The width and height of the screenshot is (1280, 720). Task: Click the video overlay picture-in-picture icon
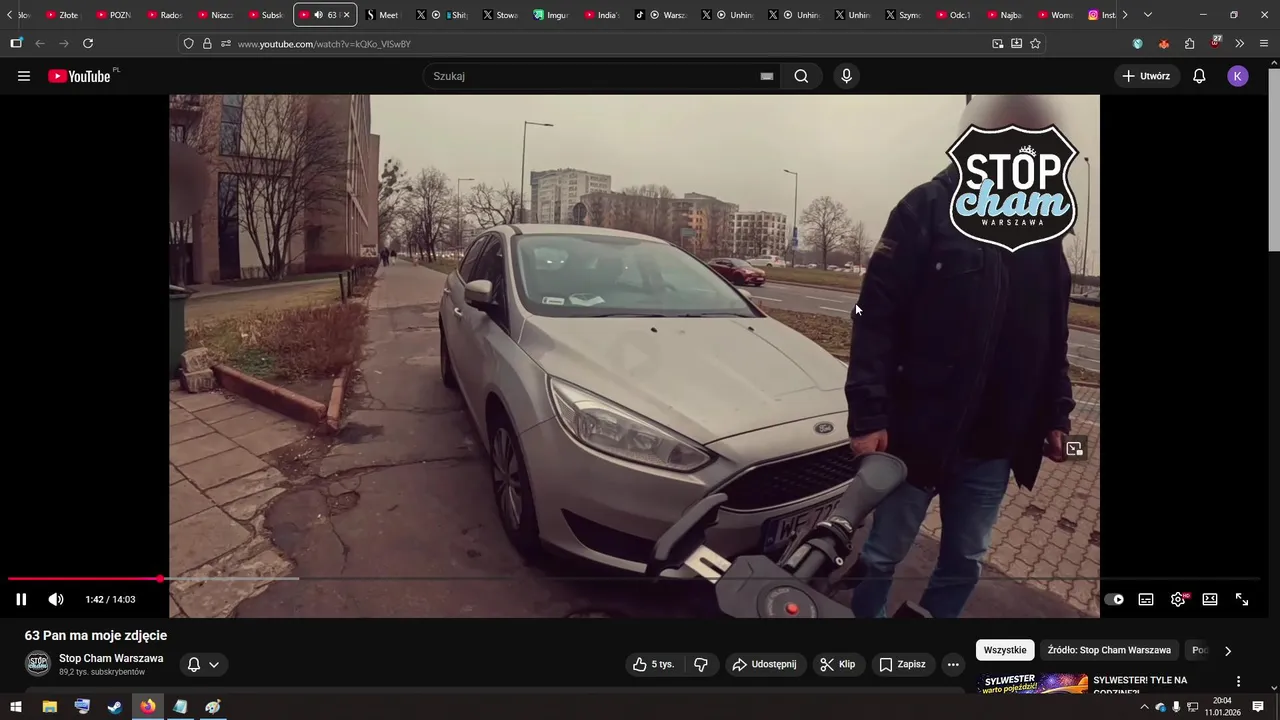pos(1074,449)
